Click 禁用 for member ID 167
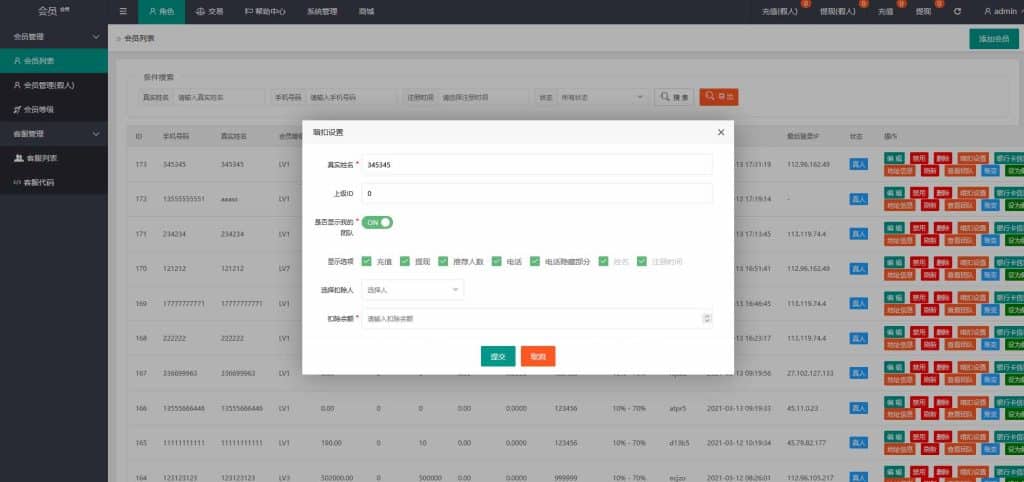Viewport: 1024px width, 482px height. [x=919, y=367]
